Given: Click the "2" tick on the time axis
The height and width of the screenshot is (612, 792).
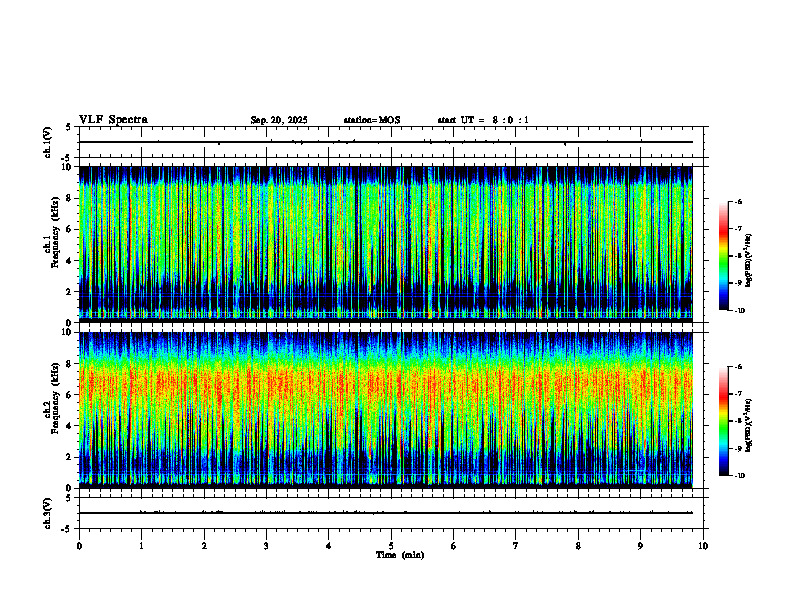Looking at the screenshot, I should 204,546.
